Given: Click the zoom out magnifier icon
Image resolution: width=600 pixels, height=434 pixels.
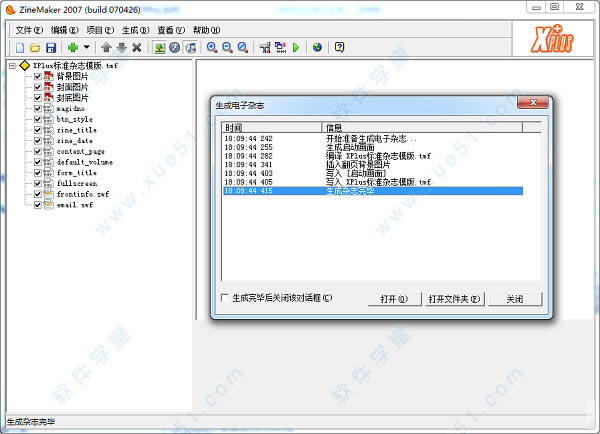Looking at the screenshot, I should click(227, 47).
